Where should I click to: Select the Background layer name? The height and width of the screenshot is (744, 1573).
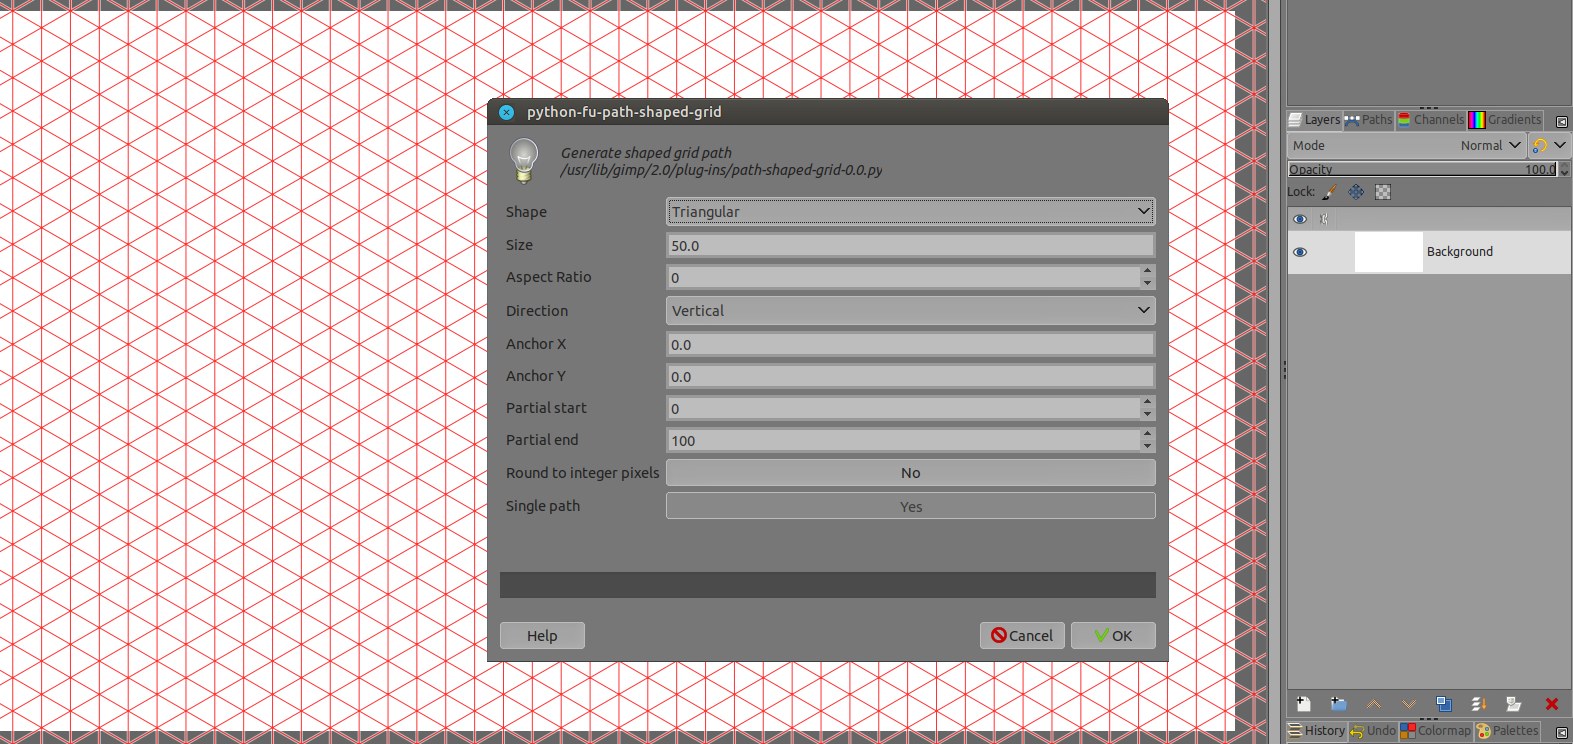click(x=1460, y=252)
